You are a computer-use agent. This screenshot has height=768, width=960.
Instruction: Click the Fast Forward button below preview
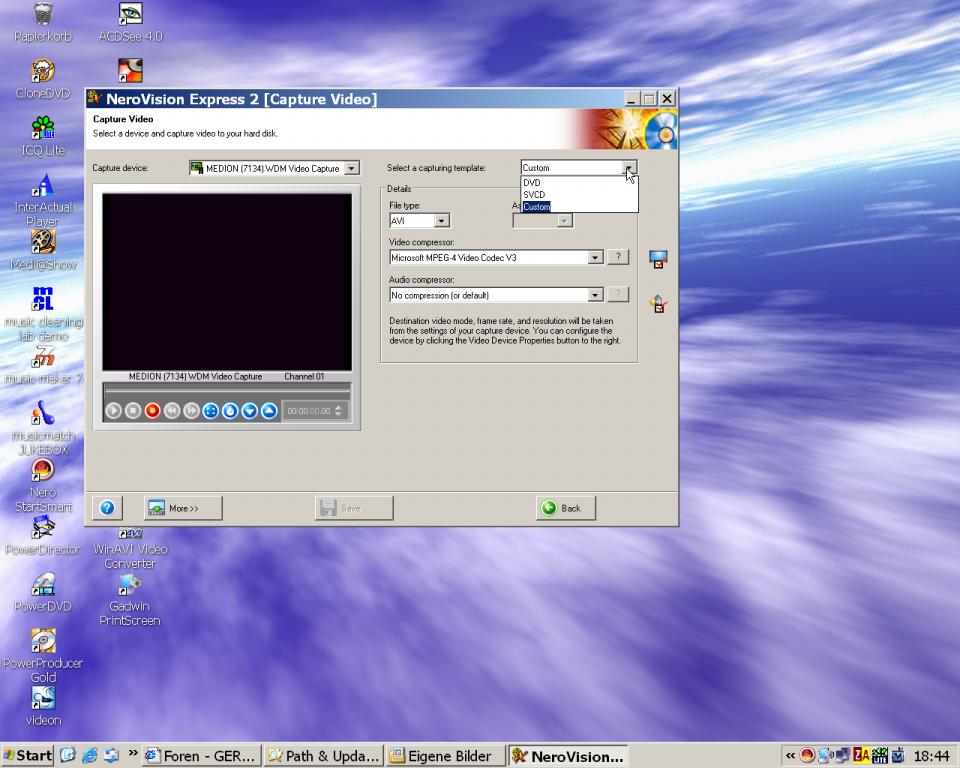[x=191, y=411]
